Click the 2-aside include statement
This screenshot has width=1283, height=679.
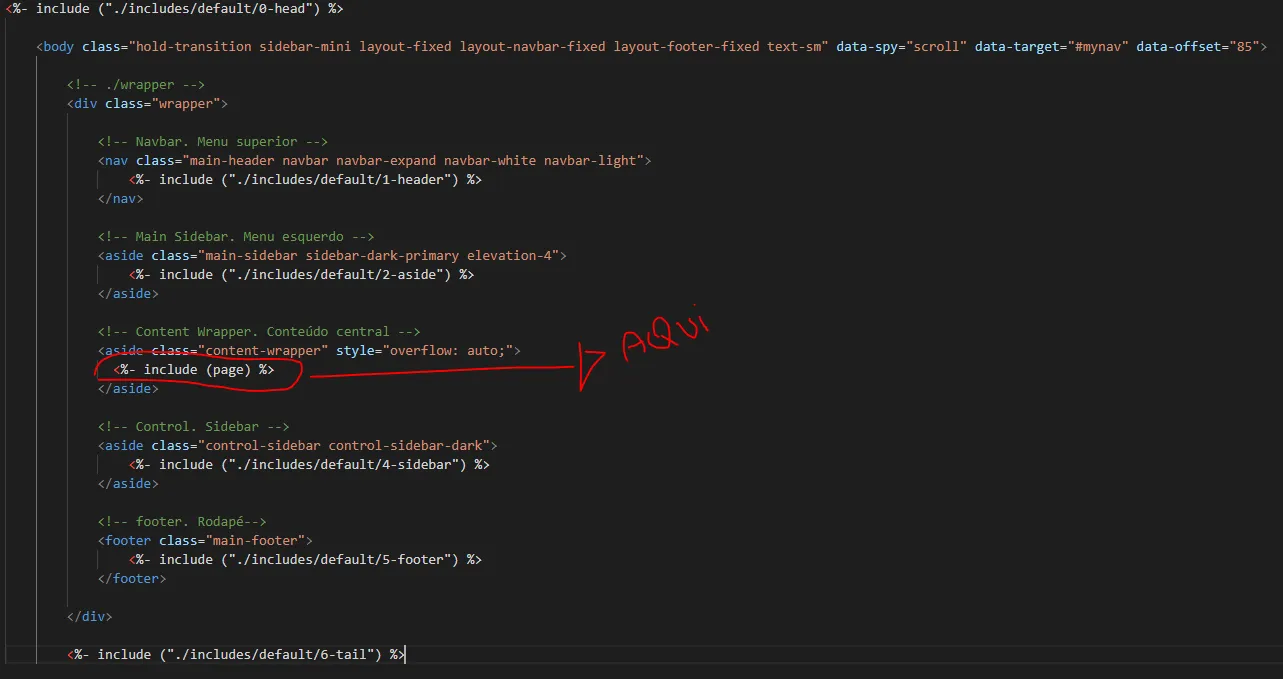pos(301,275)
